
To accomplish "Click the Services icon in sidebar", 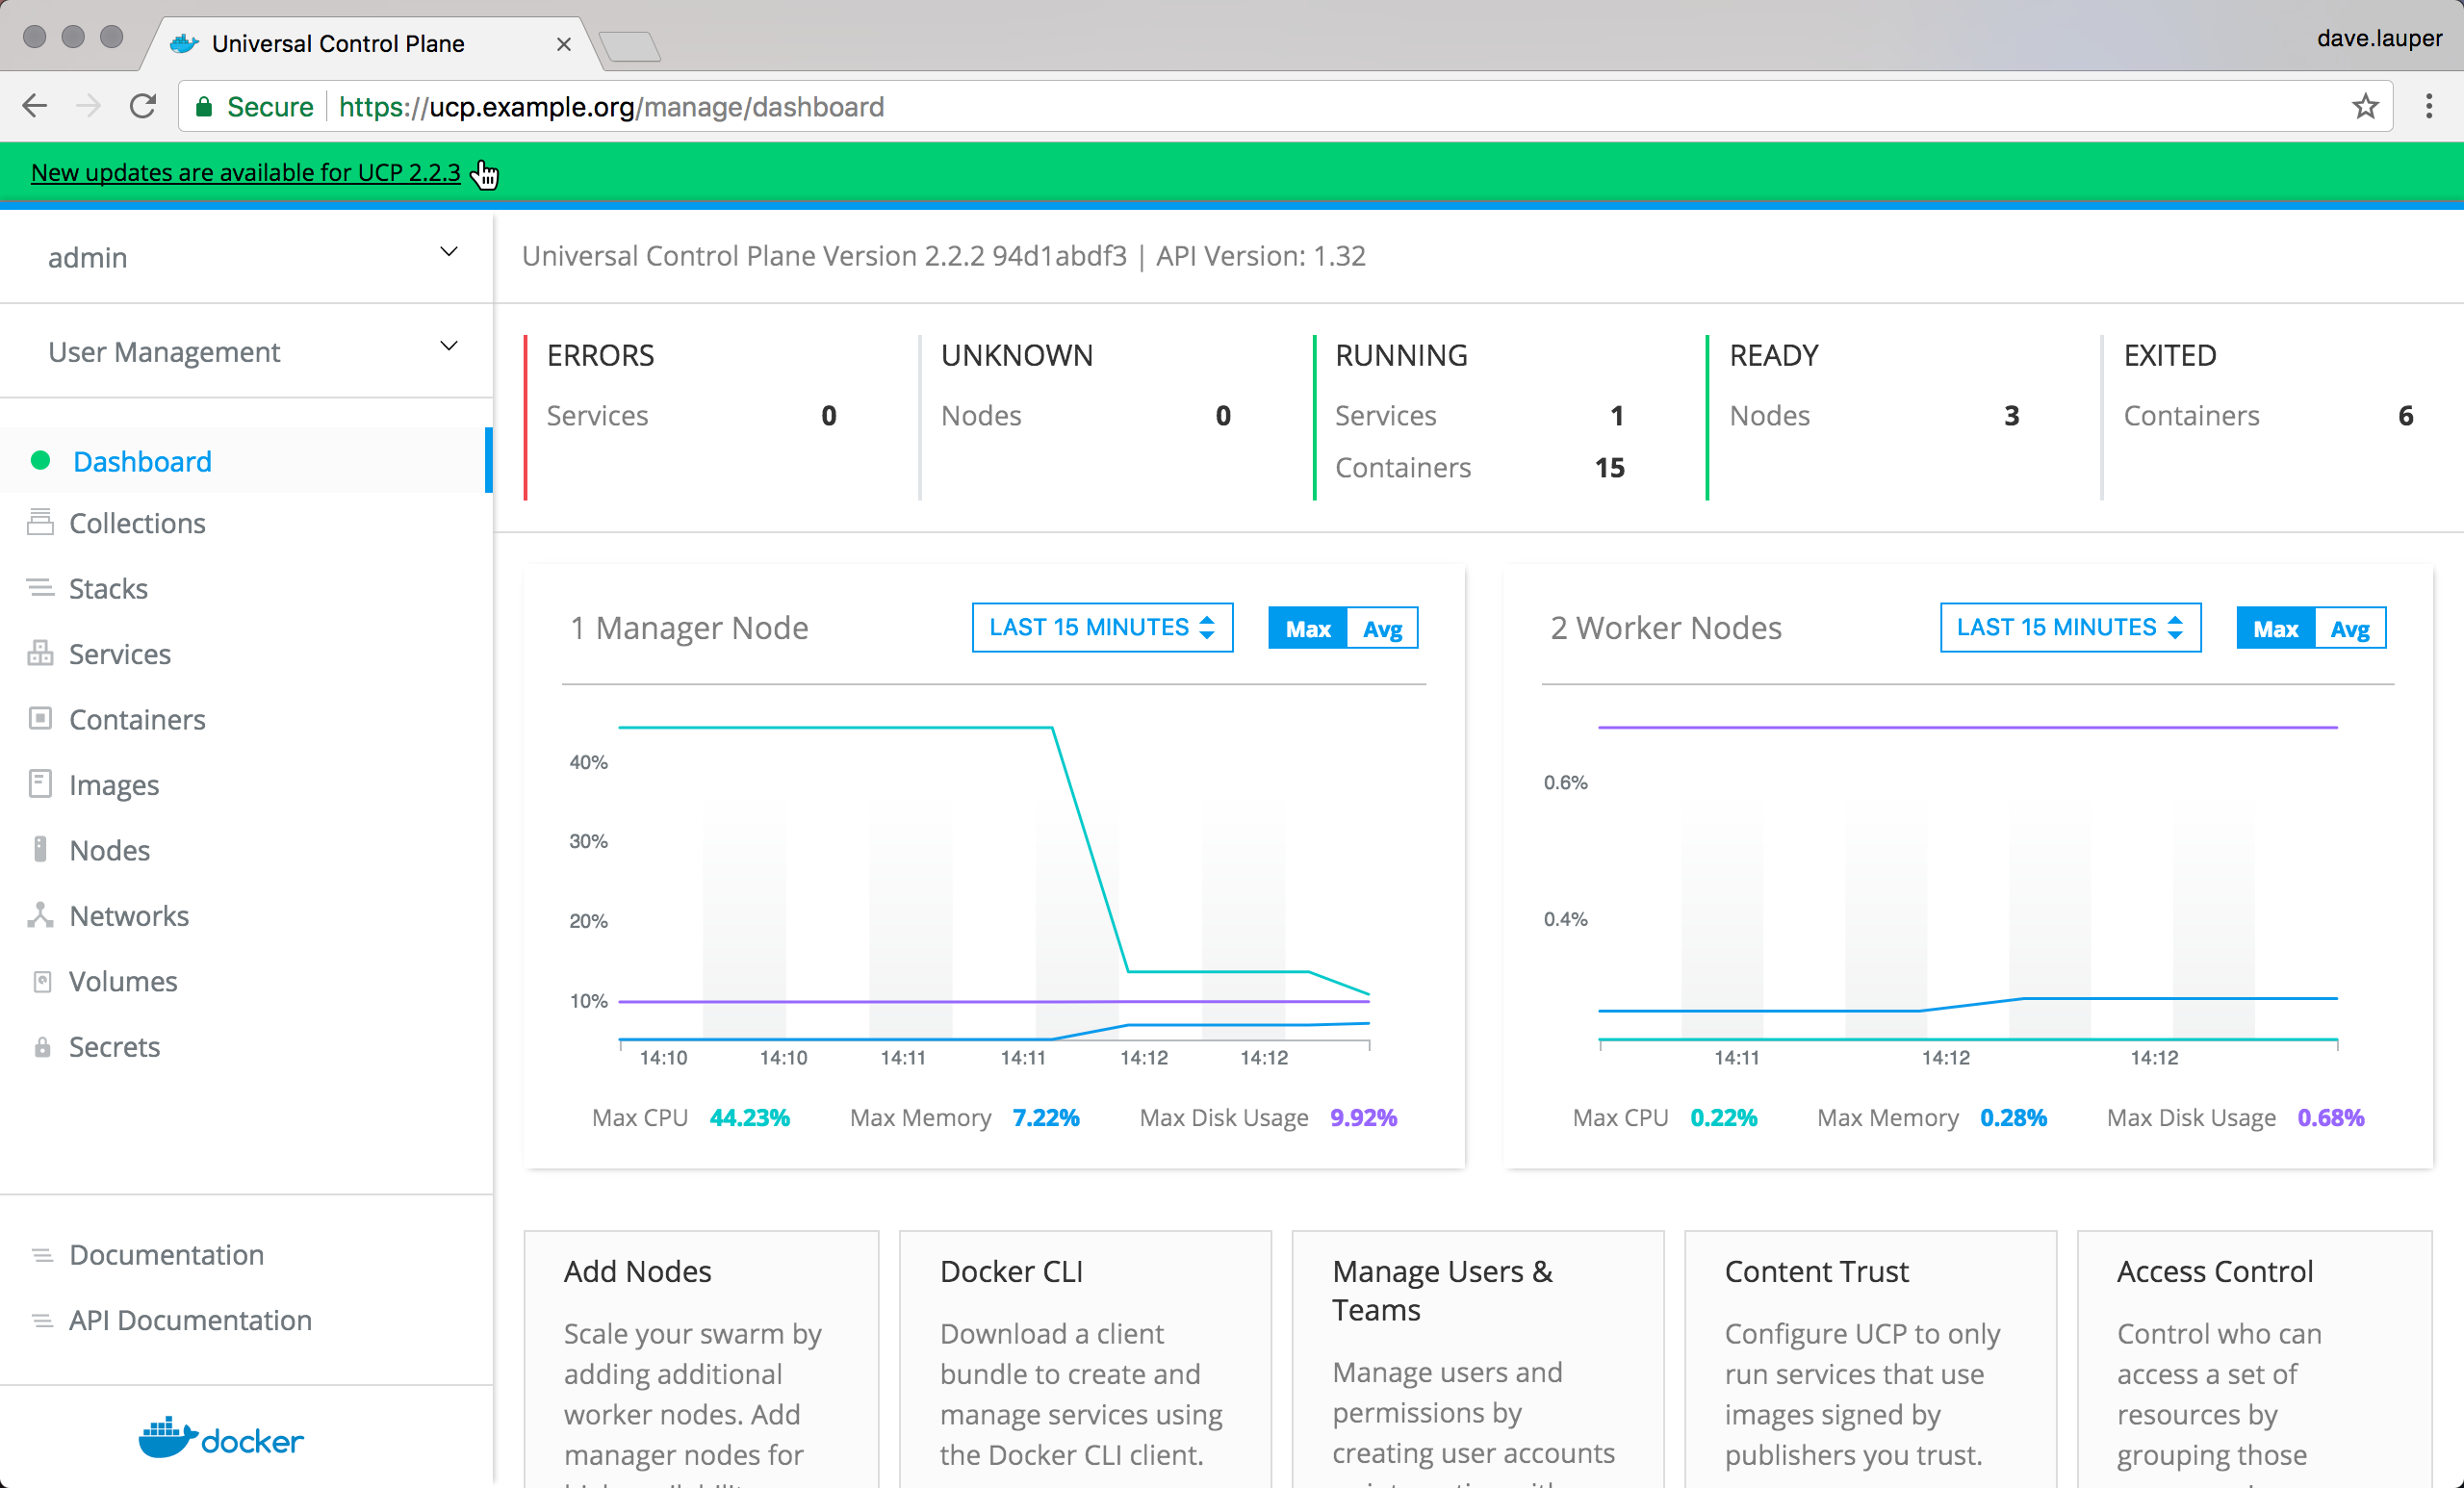I will click(x=40, y=653).
